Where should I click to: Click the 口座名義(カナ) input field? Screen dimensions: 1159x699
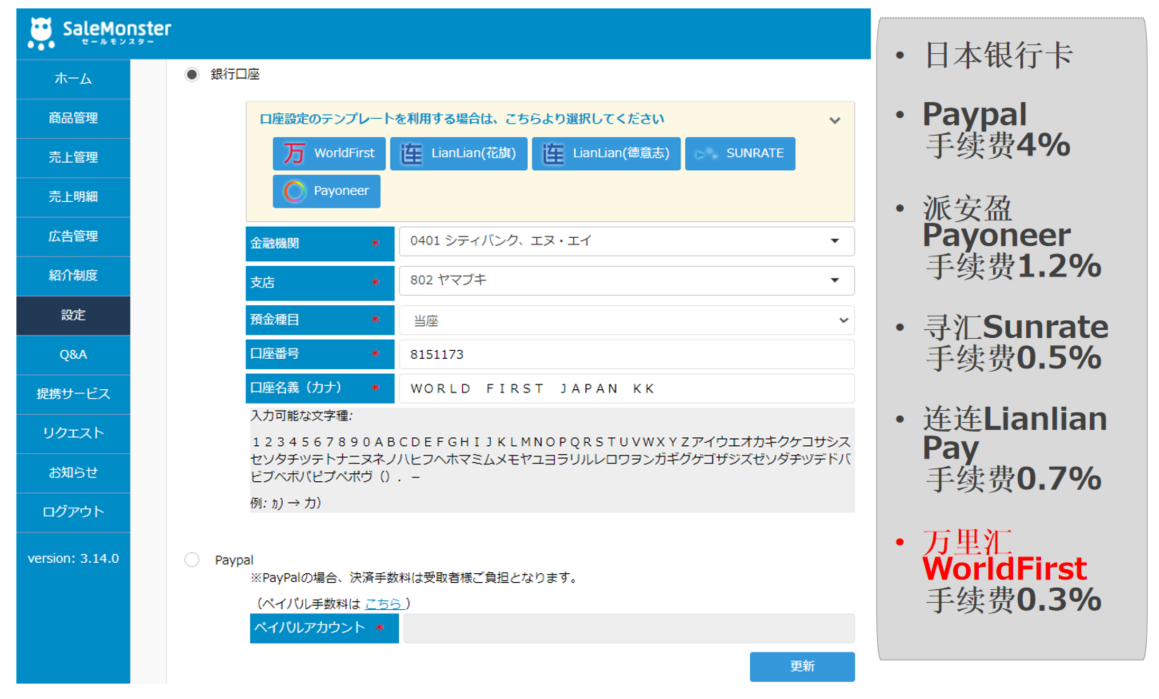pyautogui.click(x=627, y=389)
